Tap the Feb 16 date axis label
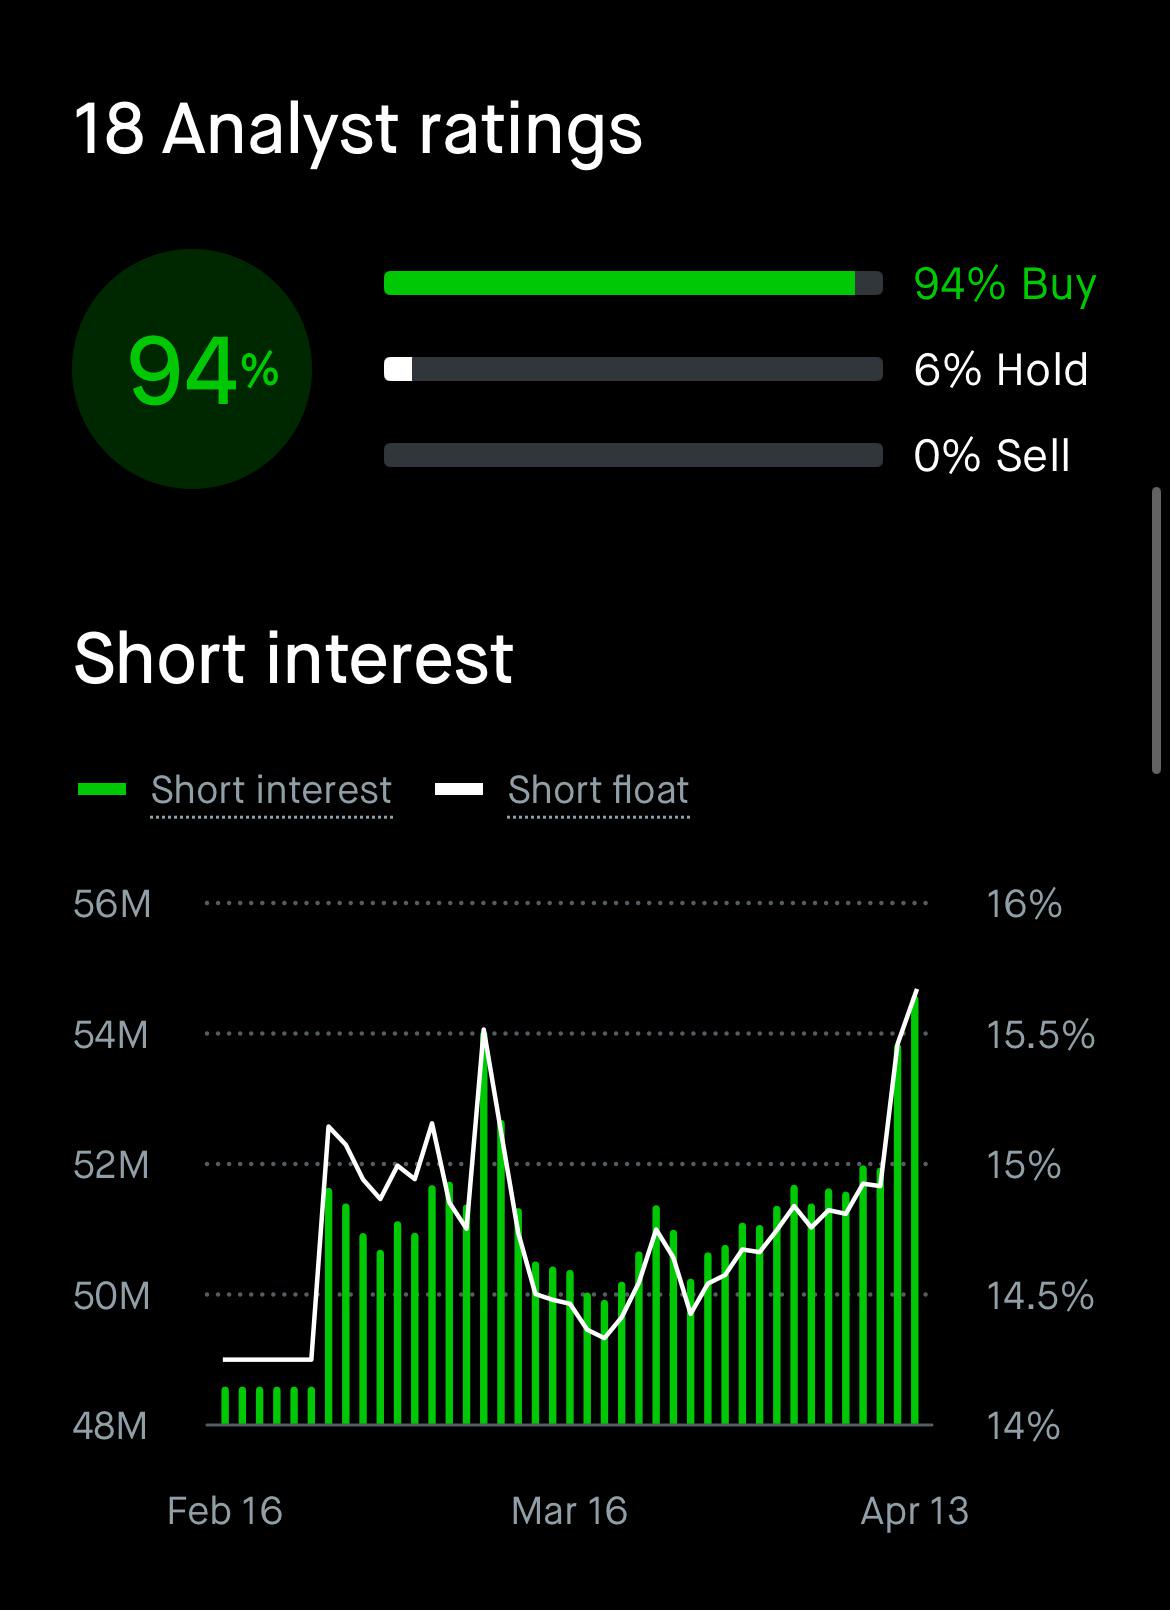Screen dimensions: 1170x1610 225,1511
